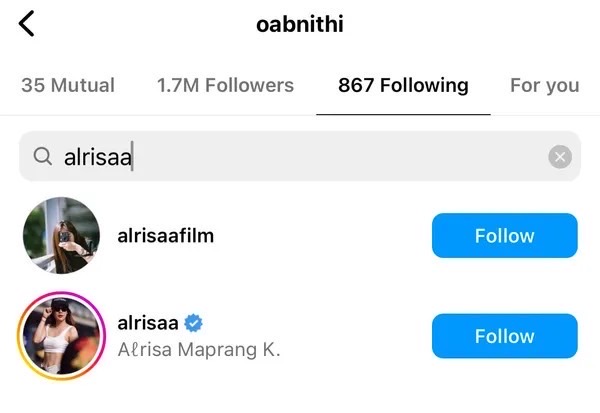
Task: Tap the oabnithi page title
Action: [x=300, y=24]
